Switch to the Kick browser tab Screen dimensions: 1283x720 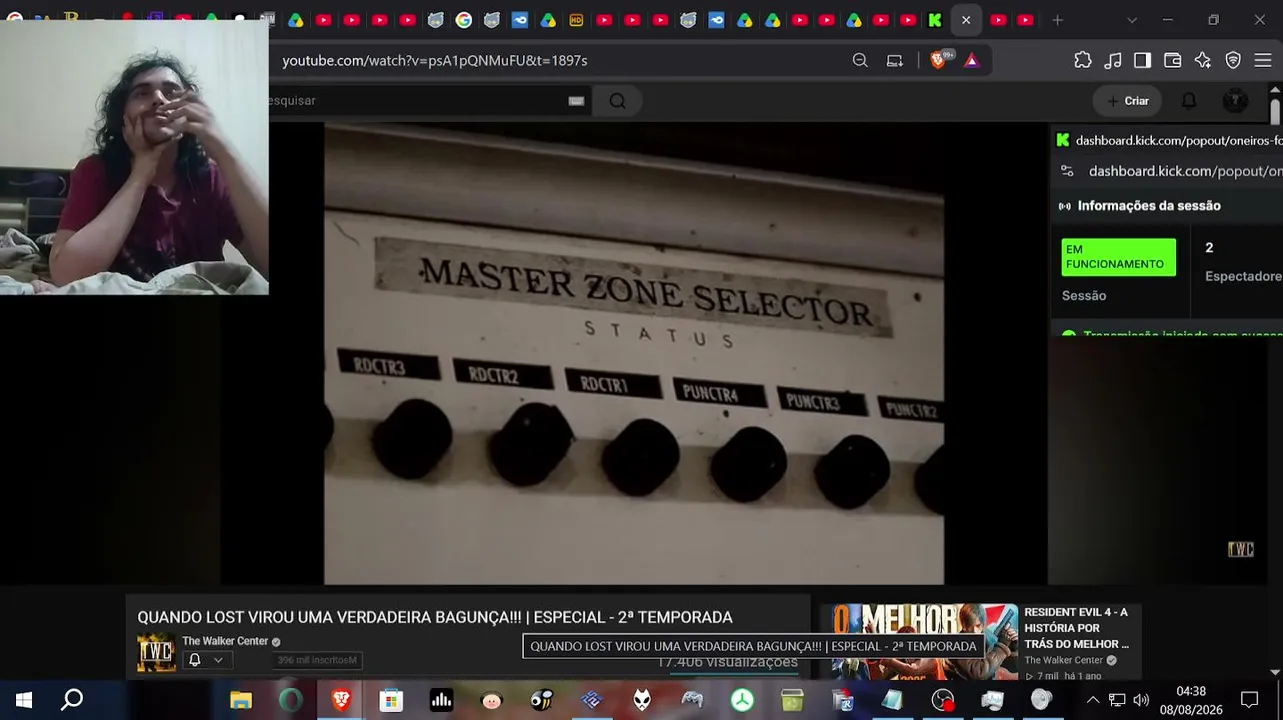(935, 20)
